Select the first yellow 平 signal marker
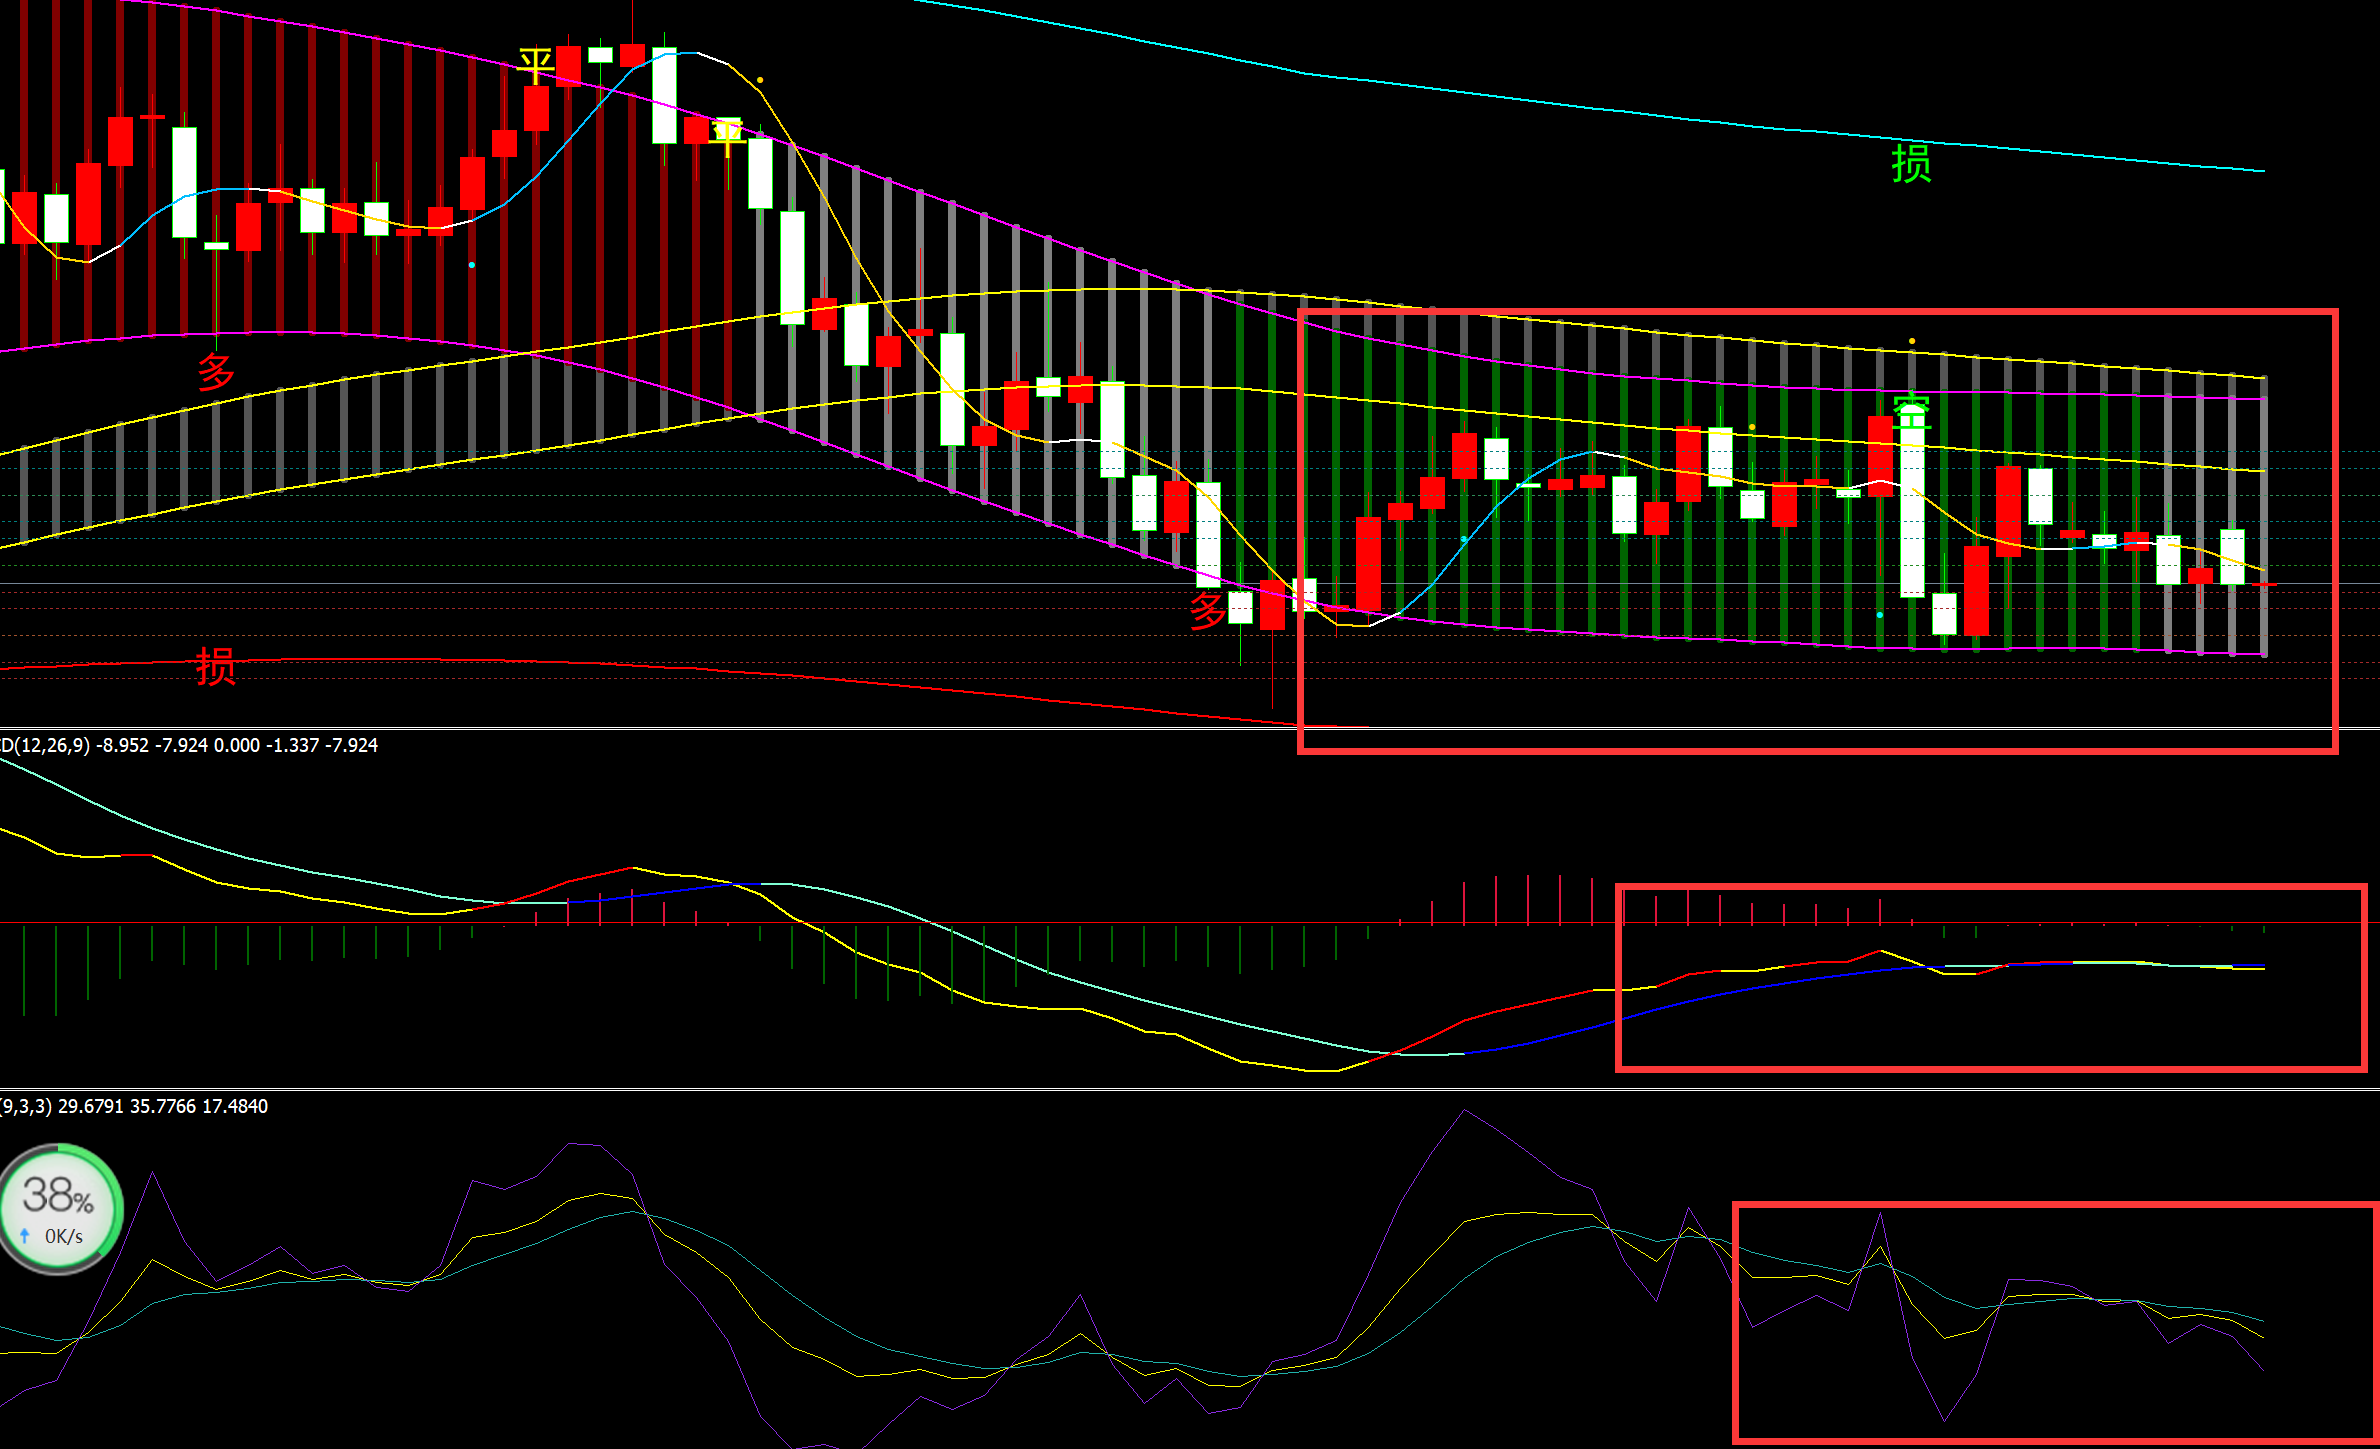This screenshot has width=2380, height=1449. pyautogui.click(x=536, y=66)
